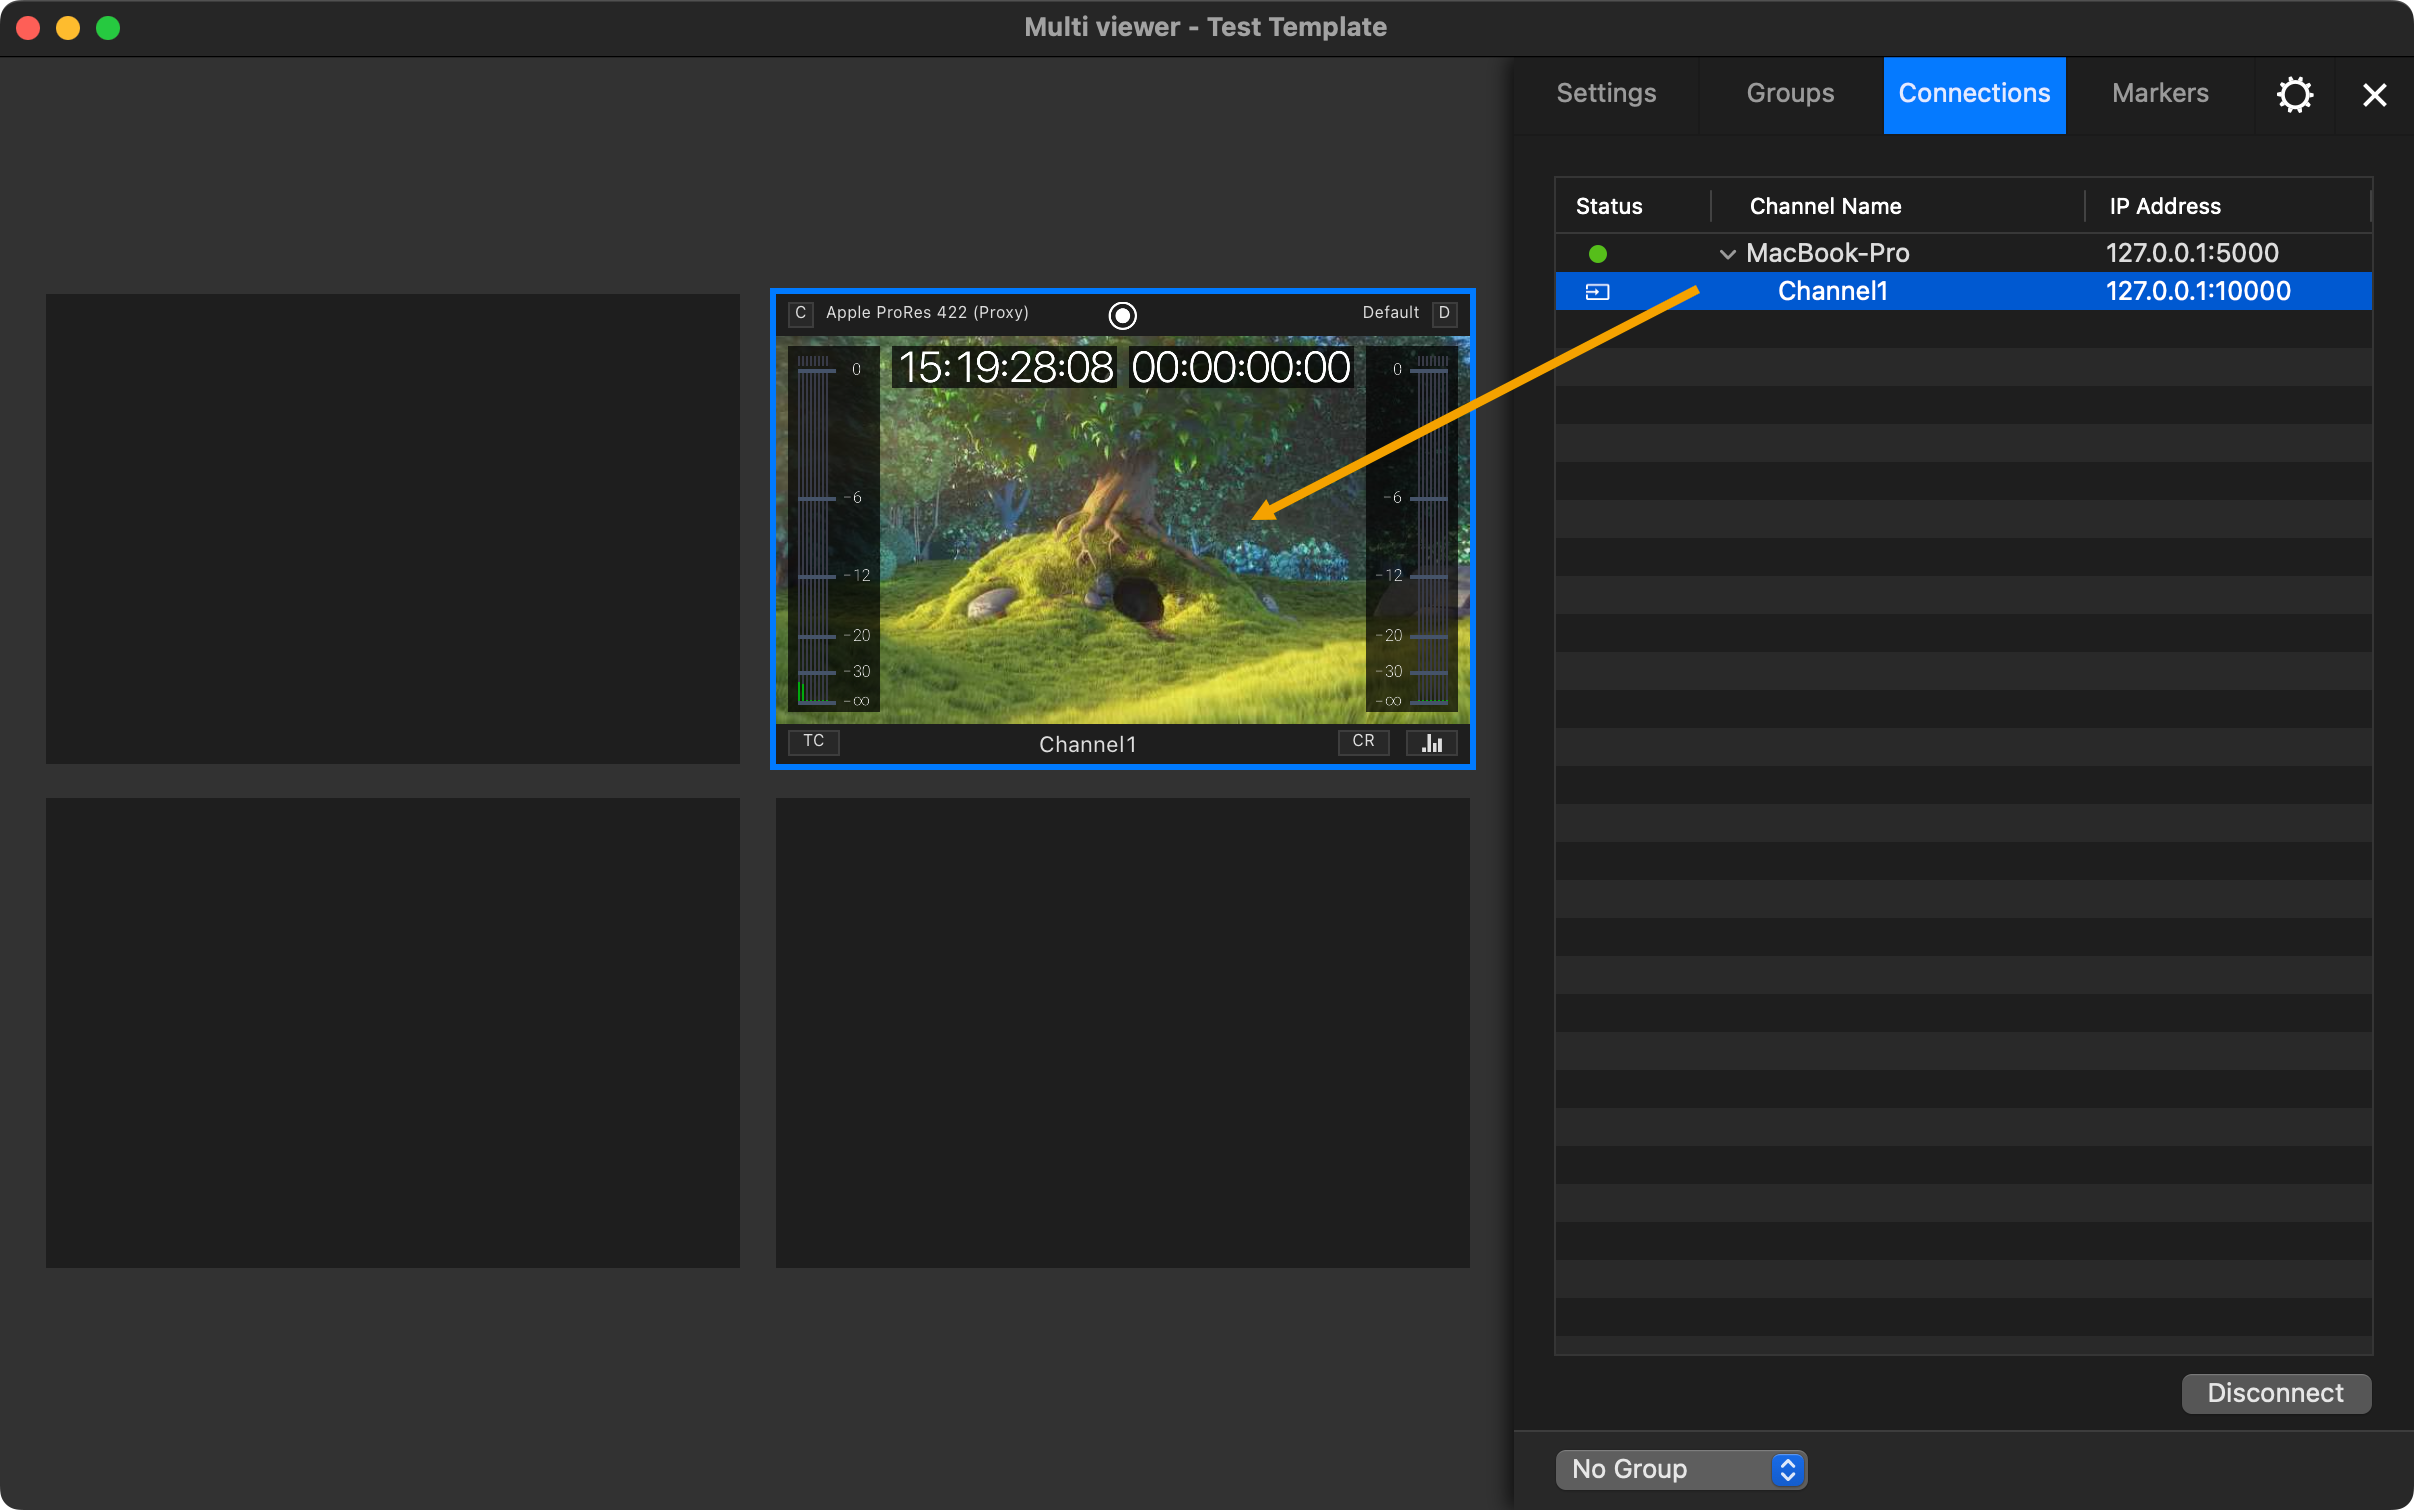Open the Markers tab

[2160, 93]
